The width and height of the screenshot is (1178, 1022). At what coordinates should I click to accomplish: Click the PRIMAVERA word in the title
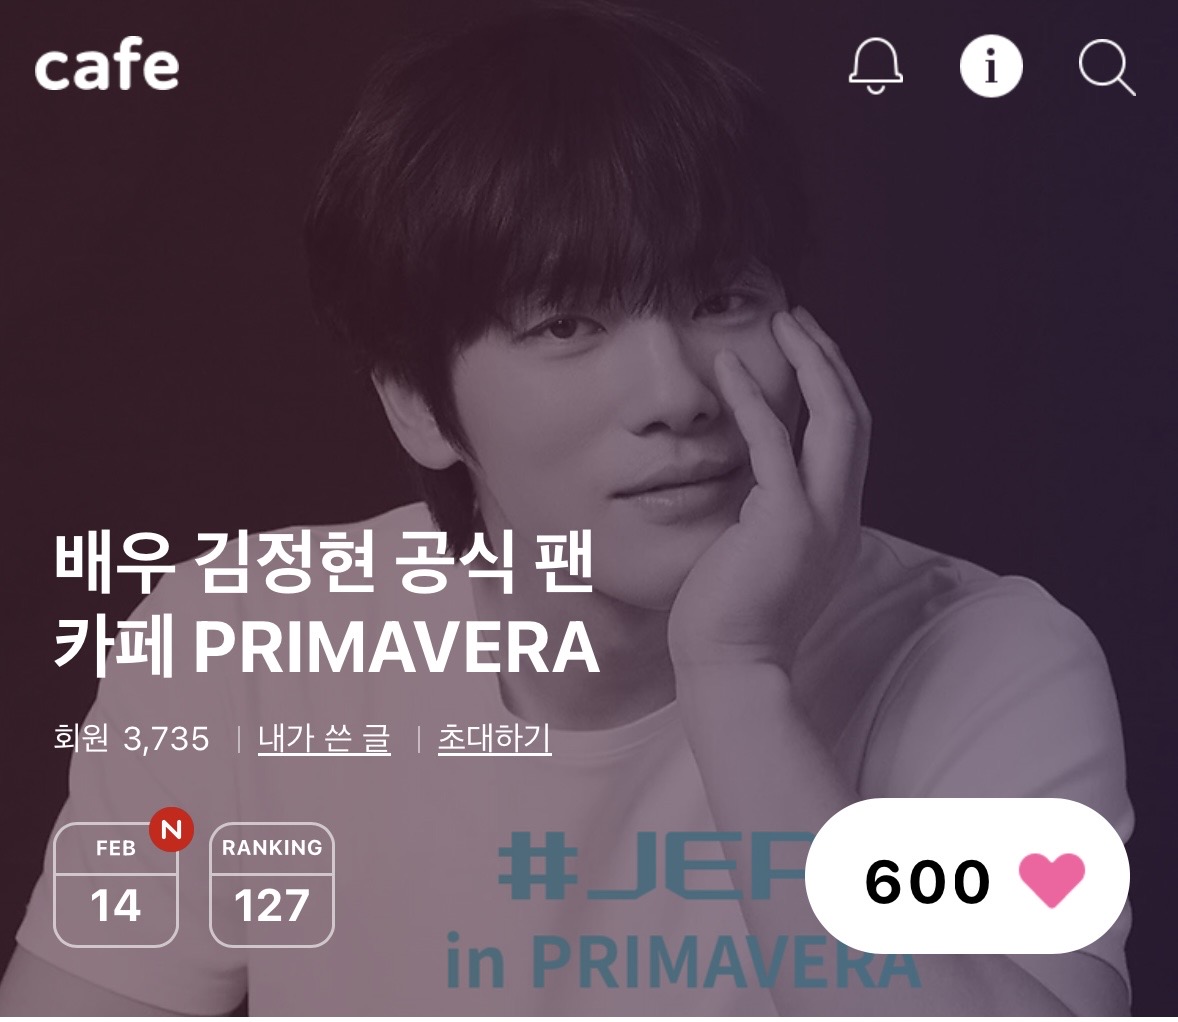click(x=397, y=648)
